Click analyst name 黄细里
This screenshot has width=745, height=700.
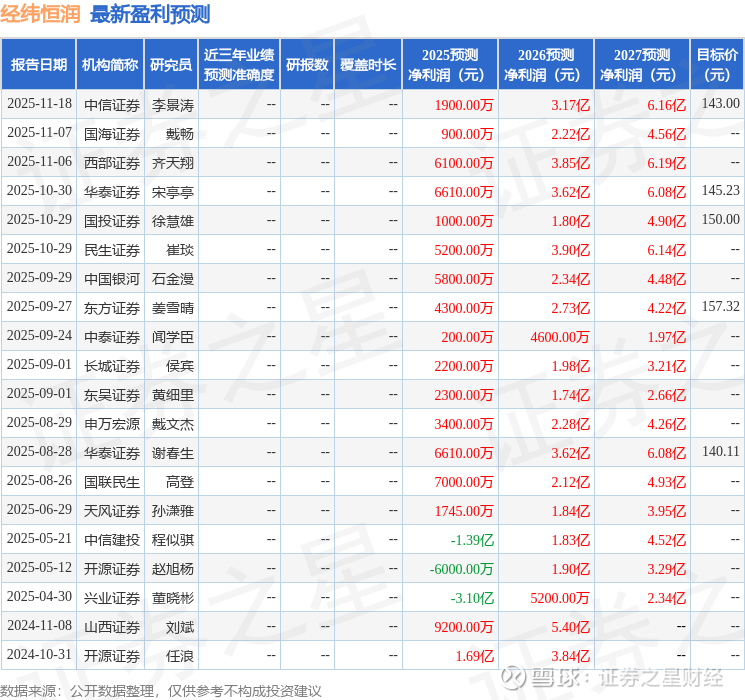pos(173,395)
